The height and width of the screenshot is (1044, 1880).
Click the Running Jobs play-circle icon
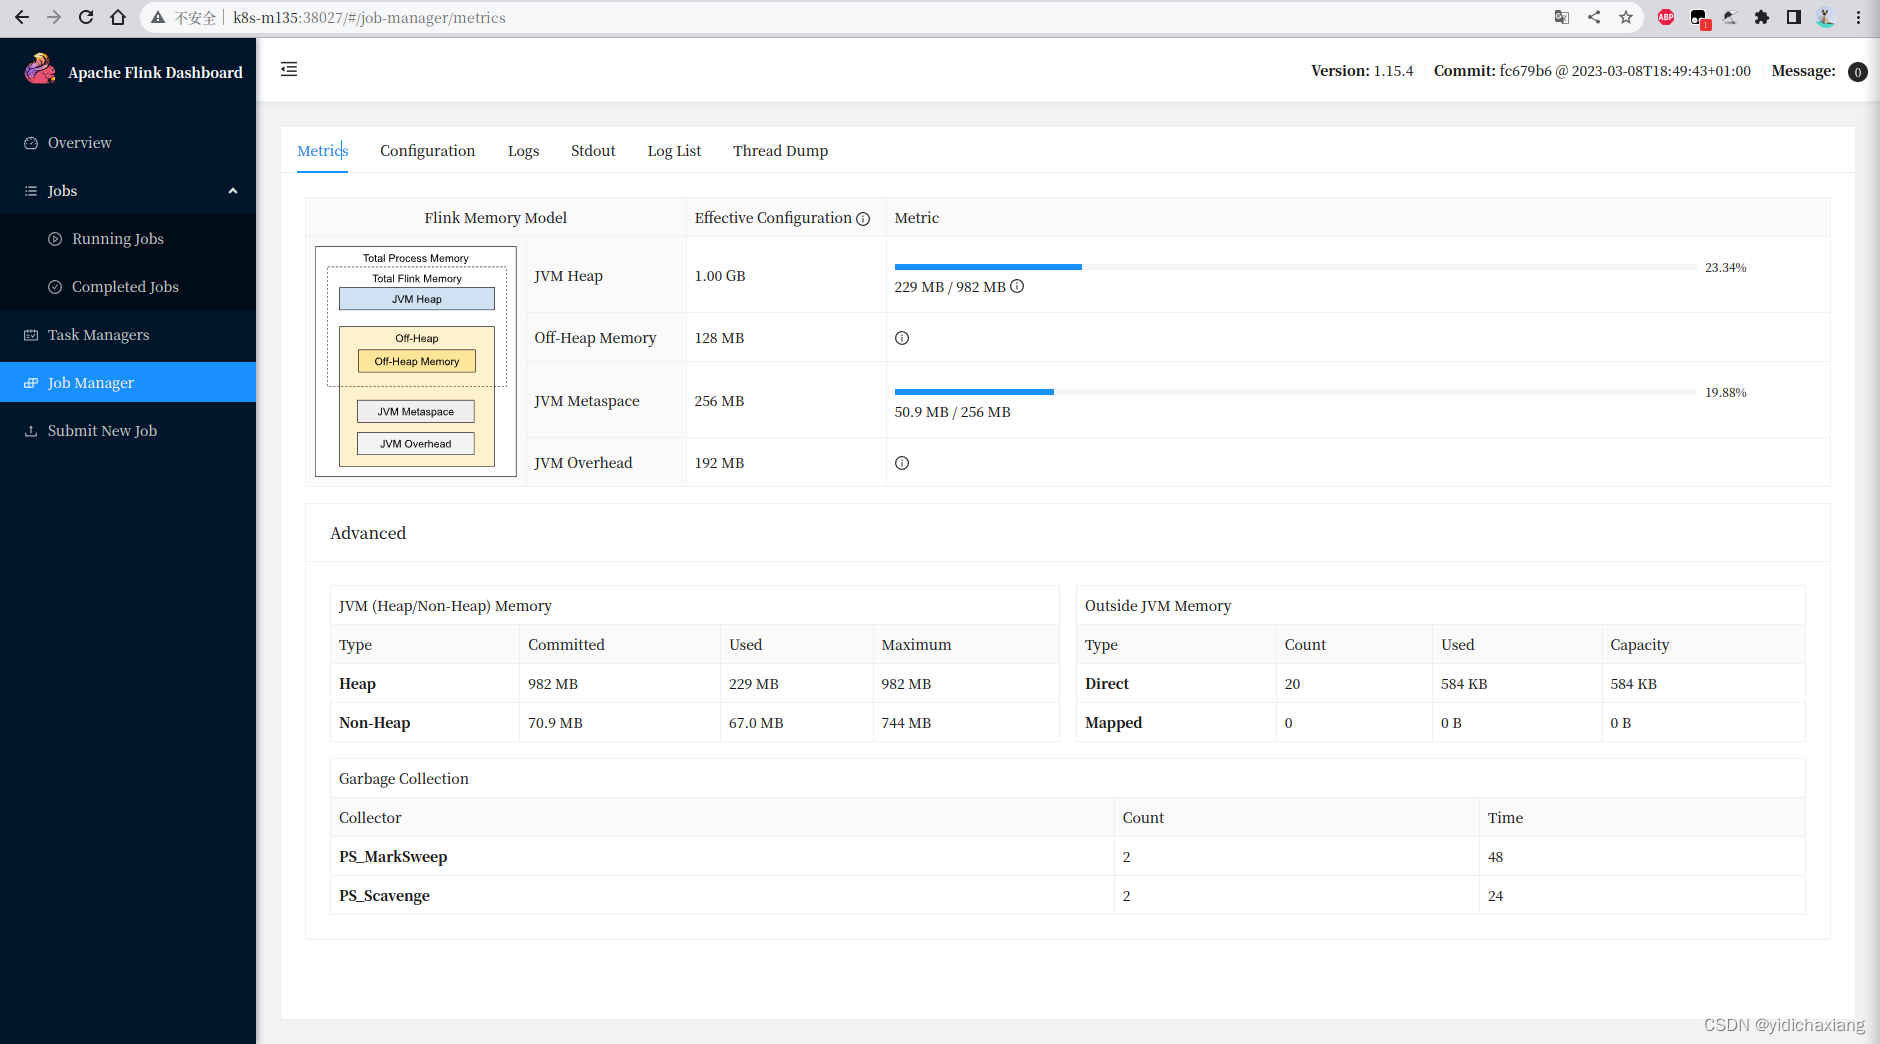(x=55, y=239)
